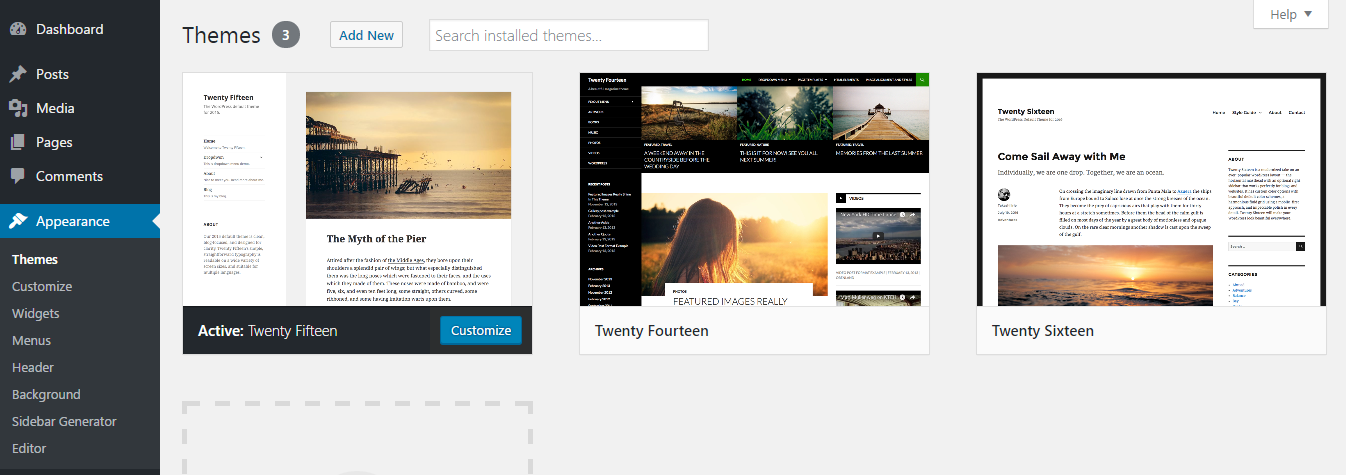Screen dimensions: 1346x475
Task: Open Sidebar Generator in sidebar
Action: 64,421
